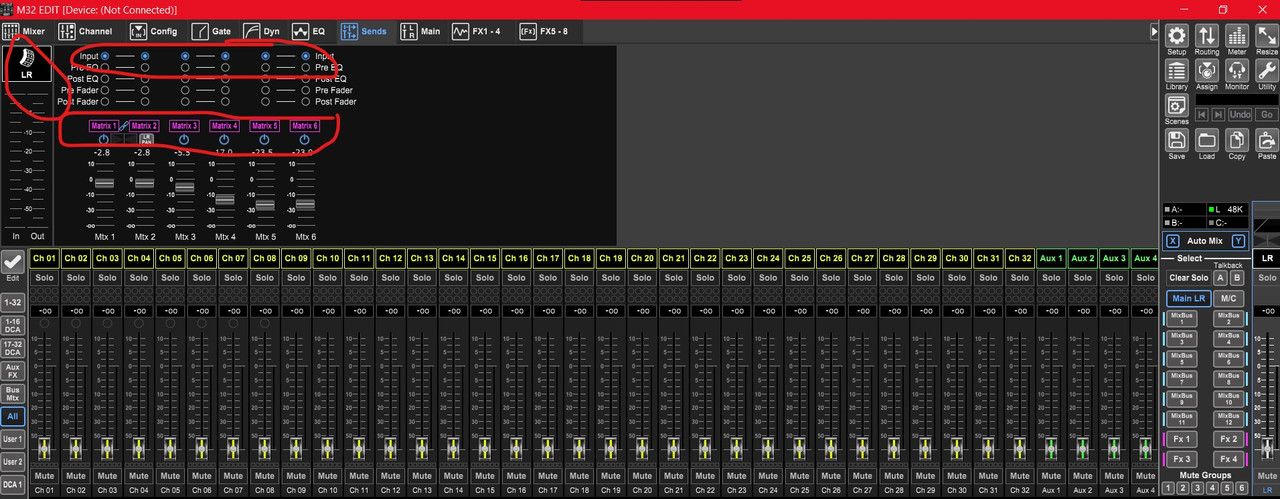Select Post EQ tap for Matrix 3
Image resolution: width=1280 pixels, height=499 pixels.
(x=185, y=79)
